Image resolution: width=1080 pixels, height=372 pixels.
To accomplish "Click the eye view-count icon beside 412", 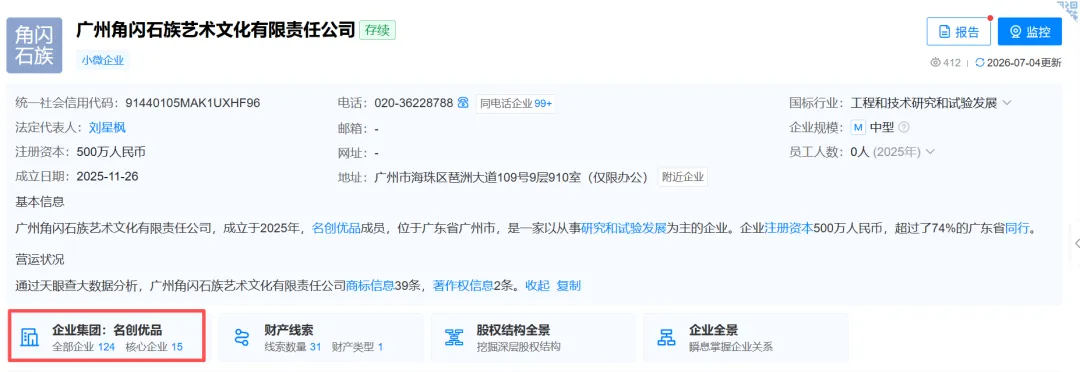I will pos(935,63).
